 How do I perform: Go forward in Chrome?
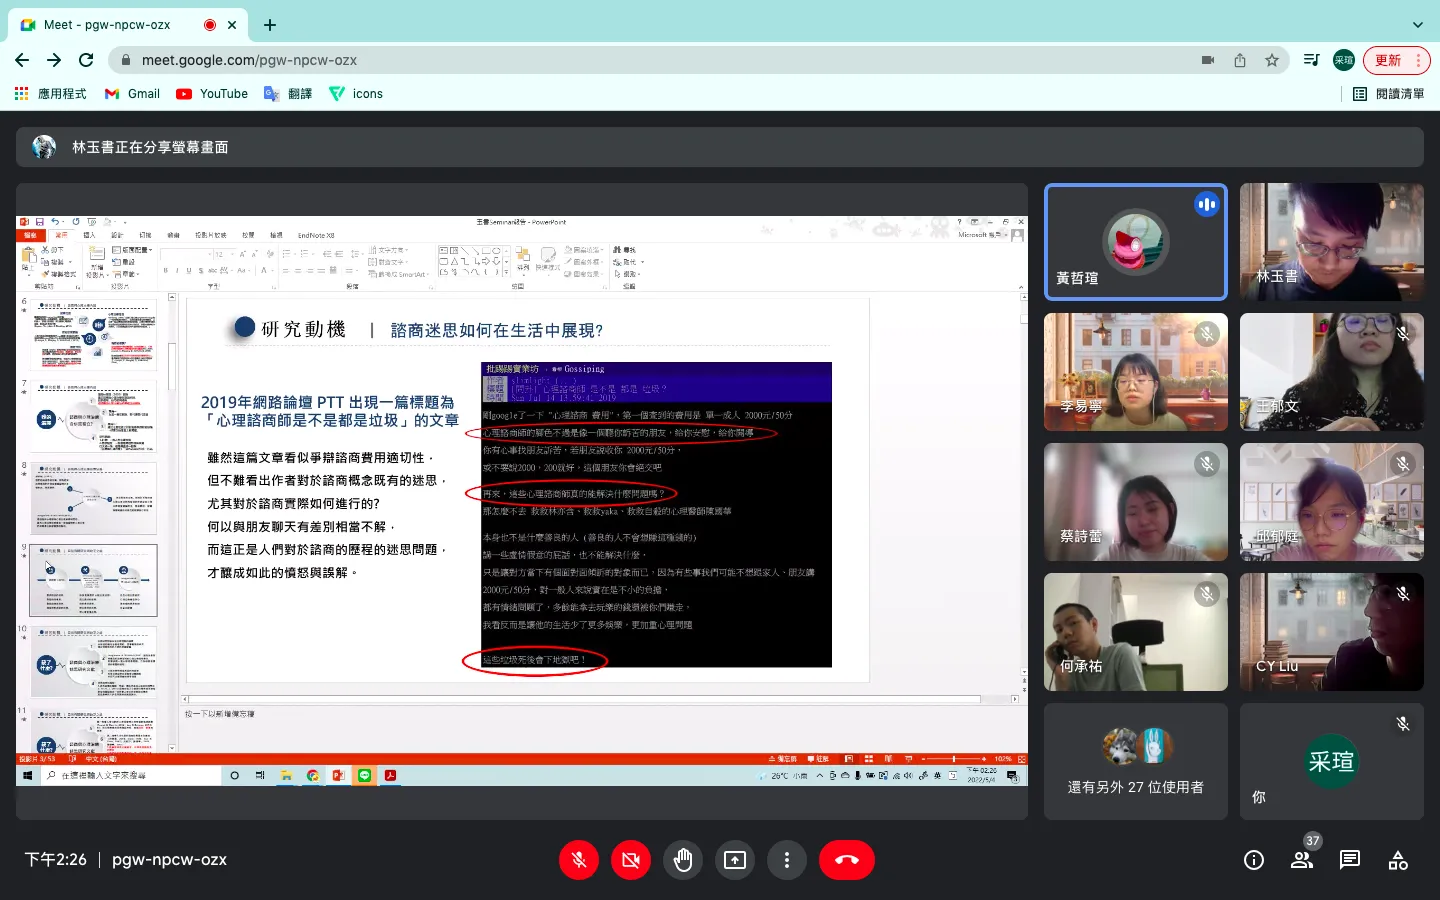54,60
